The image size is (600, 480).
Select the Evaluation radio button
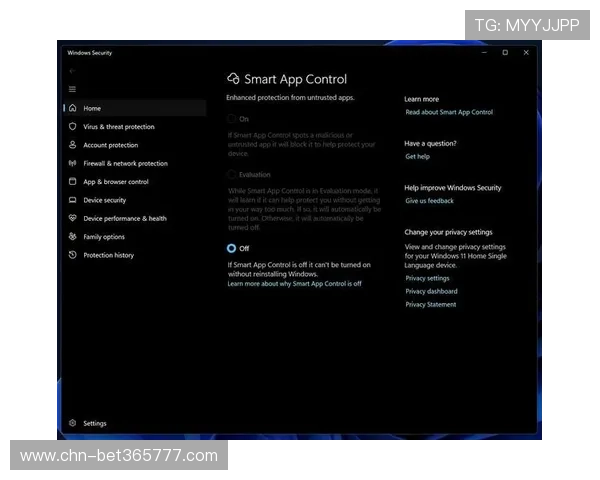coord(232,175)
